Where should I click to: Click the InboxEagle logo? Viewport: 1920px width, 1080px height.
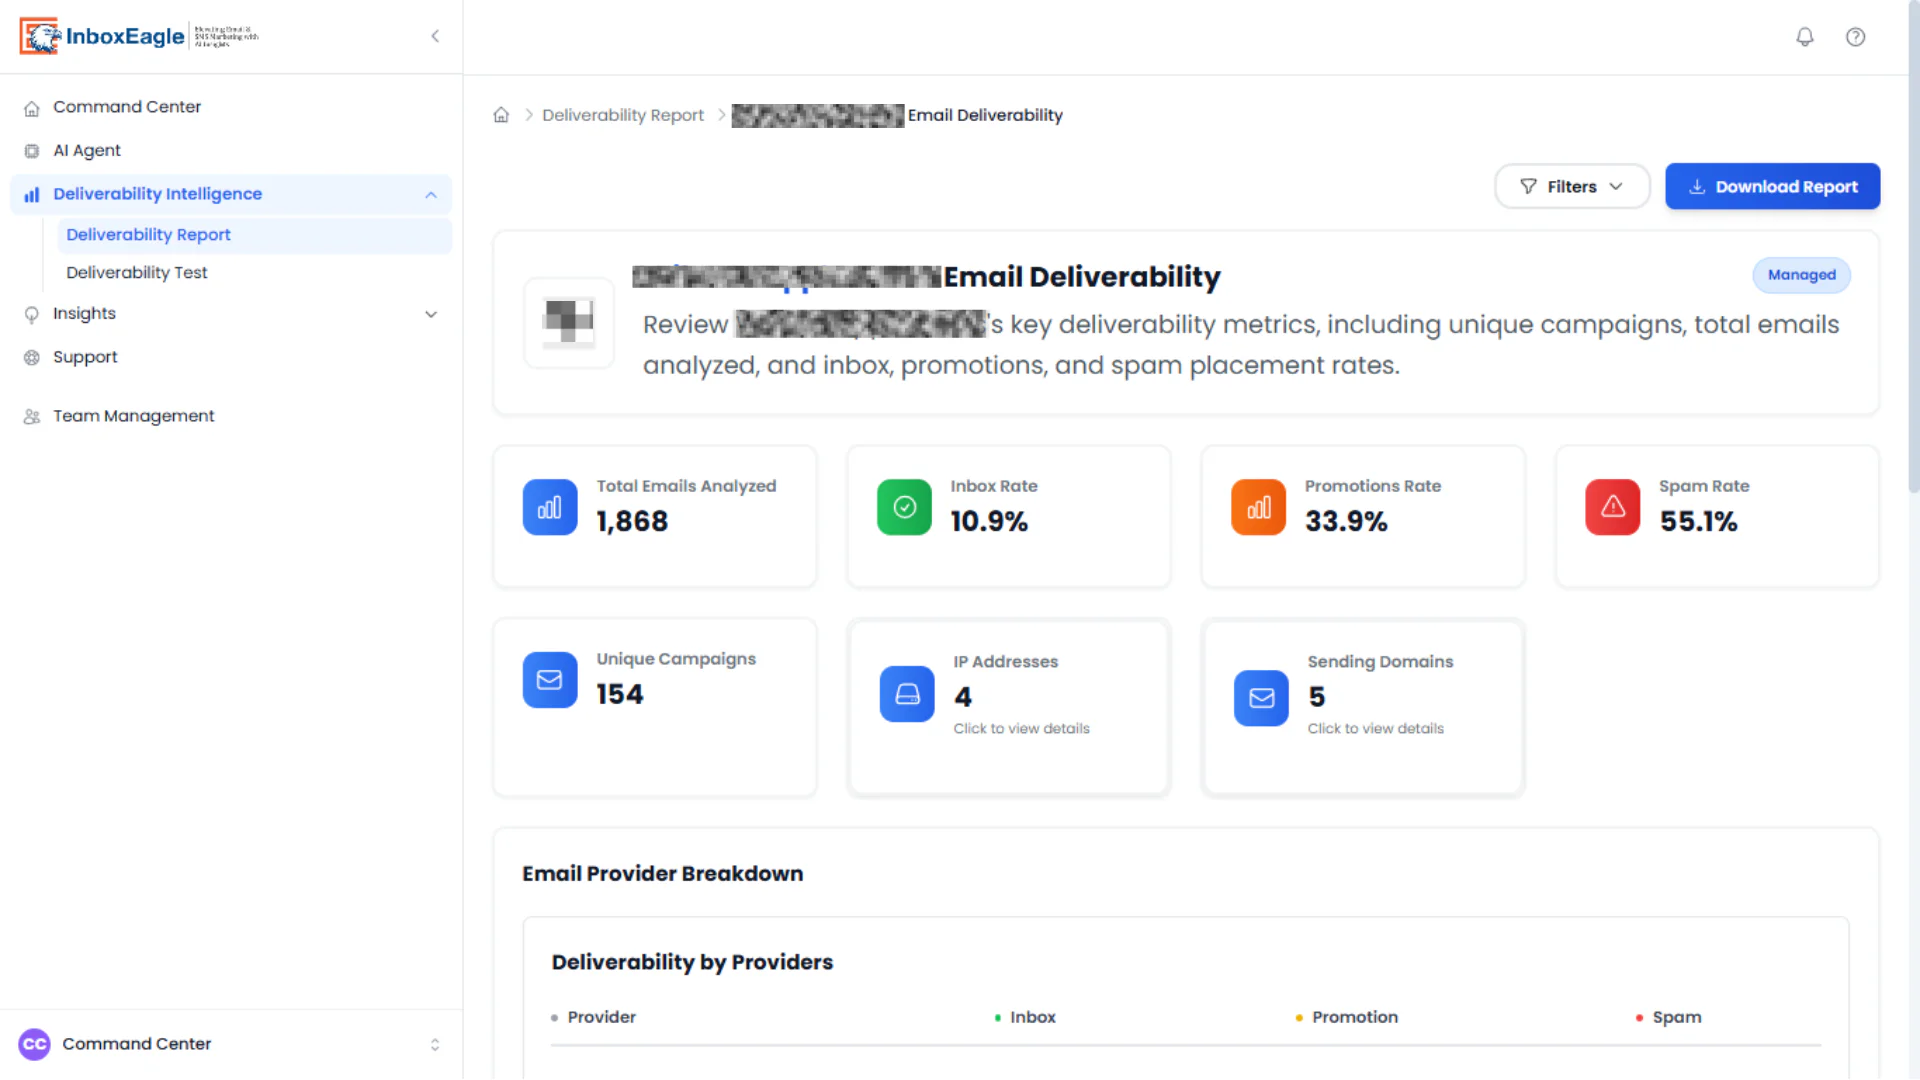(x=139, y=36)
